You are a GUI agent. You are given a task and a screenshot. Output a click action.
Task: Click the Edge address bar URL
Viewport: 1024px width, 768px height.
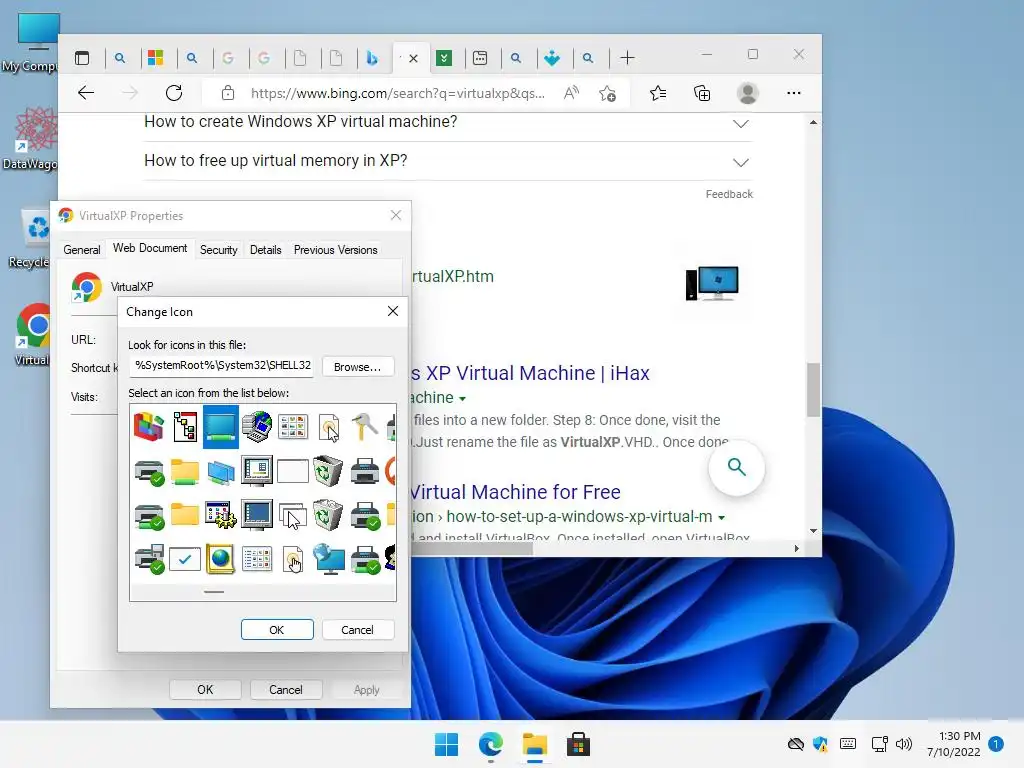tap(397, 93)
